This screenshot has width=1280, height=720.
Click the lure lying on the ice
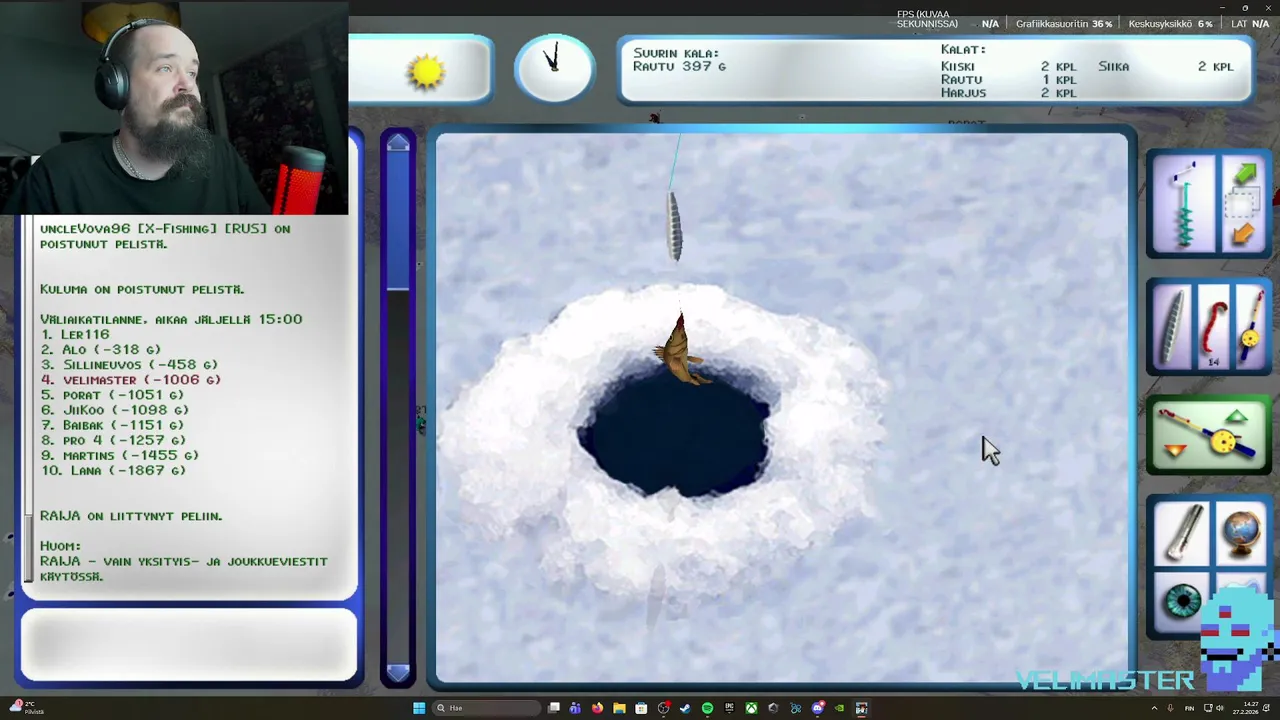(675, 227)
